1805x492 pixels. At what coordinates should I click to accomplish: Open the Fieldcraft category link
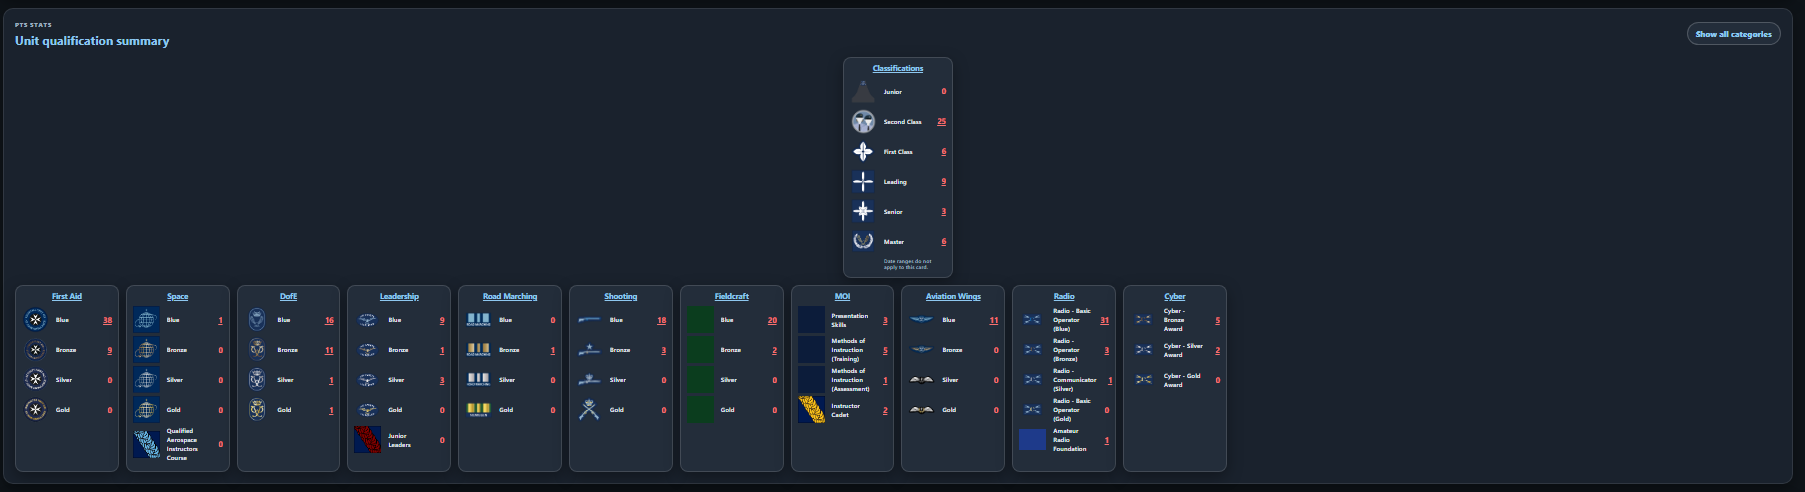(x=732, y=296)
